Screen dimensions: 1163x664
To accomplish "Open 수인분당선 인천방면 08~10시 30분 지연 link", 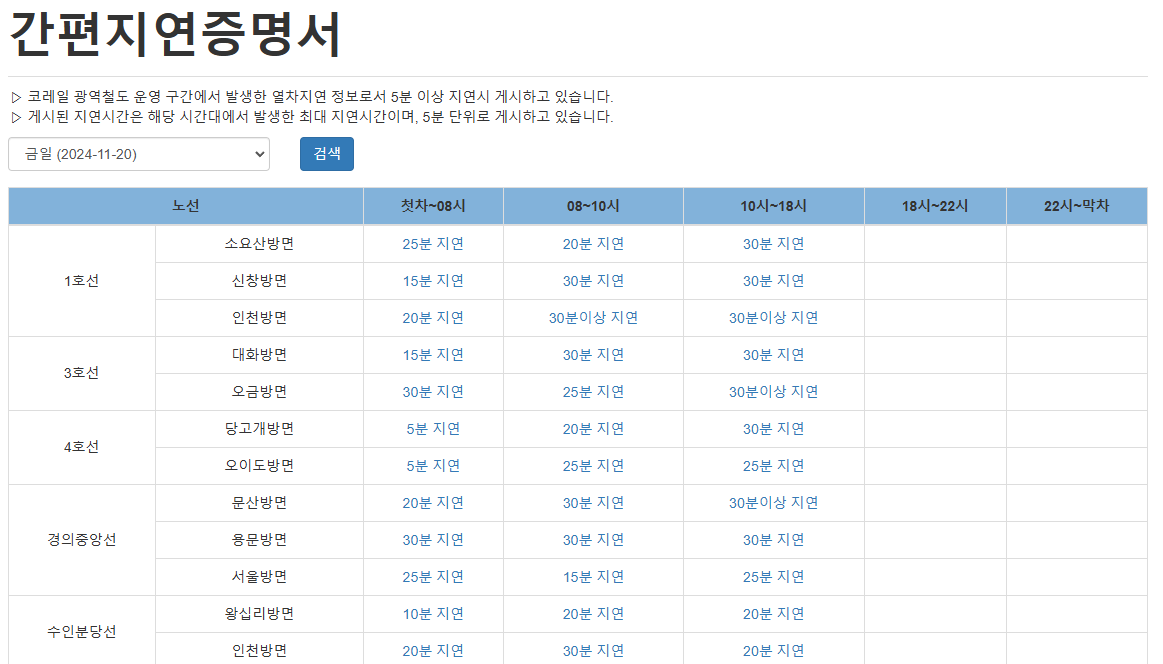I will coord(593,651).
